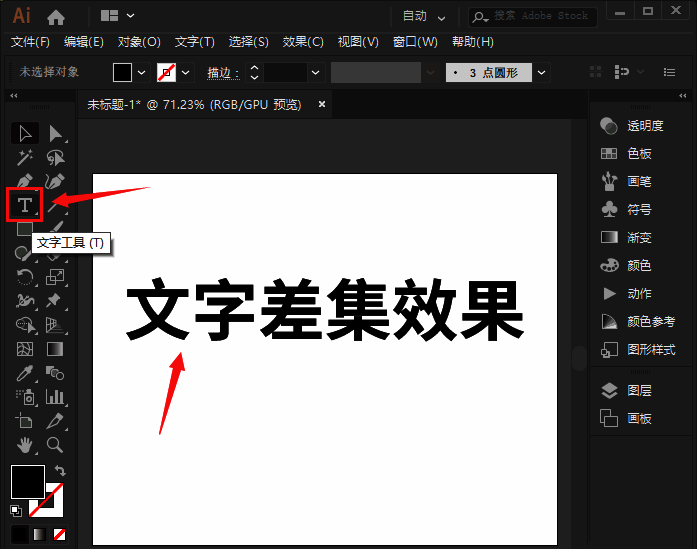
Task: Open the stroke weight dropdown
Action: pyautogui.click(x=316, y=72)
